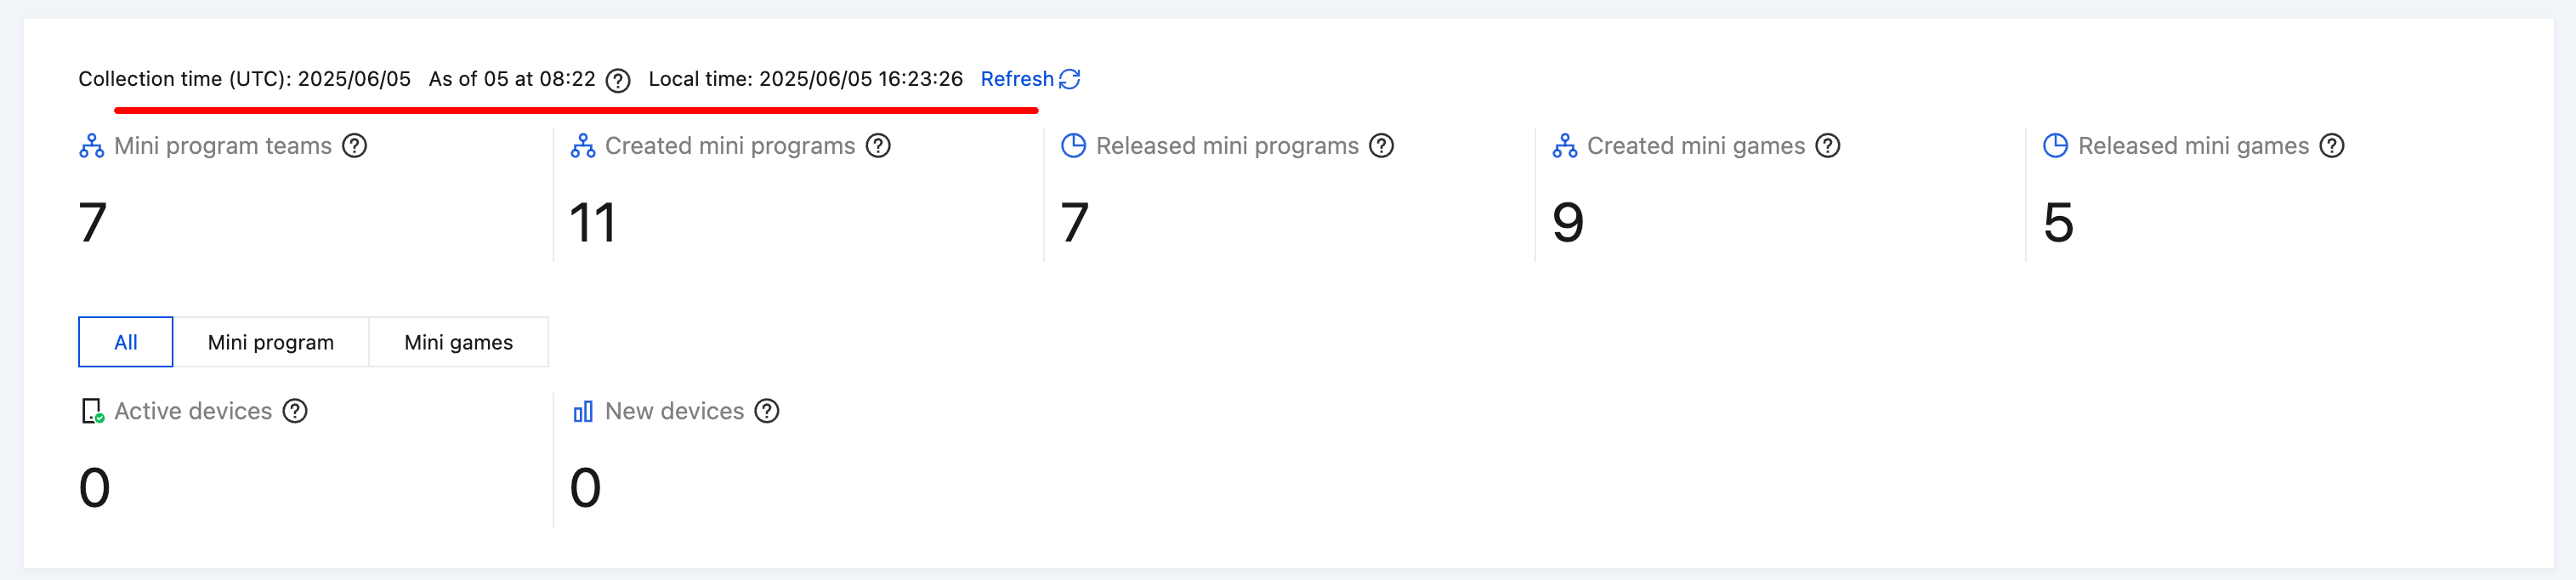The width and height of the screenshot is (2576, 580).
Task: Click help icon next to Active devices
Action: (x=295, y=411)
